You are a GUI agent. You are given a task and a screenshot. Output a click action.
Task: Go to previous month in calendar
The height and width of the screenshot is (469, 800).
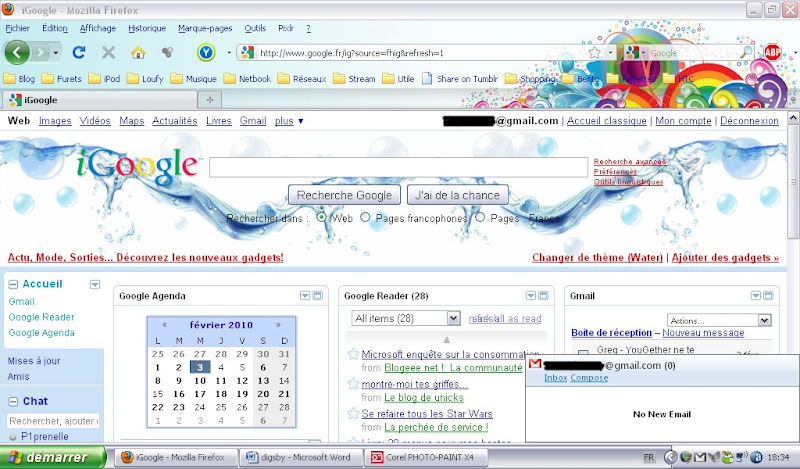coord(164,325)
